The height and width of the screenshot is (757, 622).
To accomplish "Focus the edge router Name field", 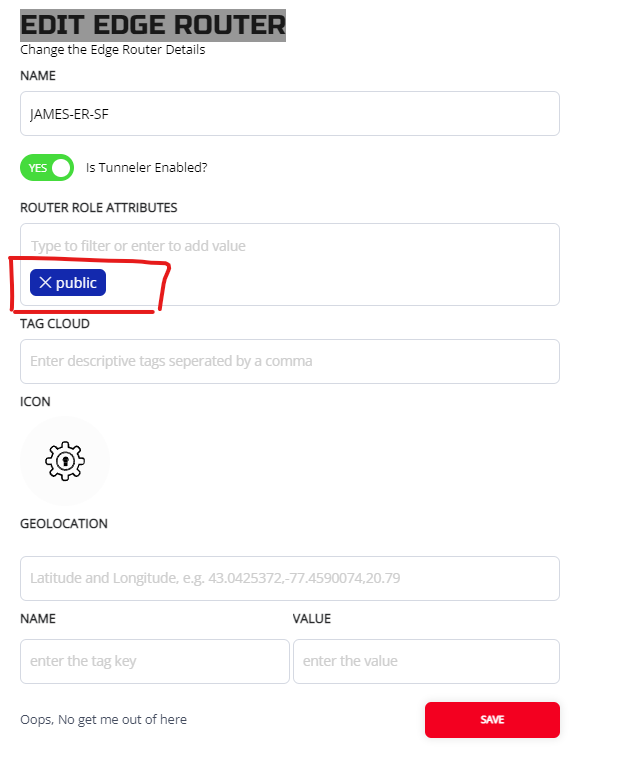I will [289, 113].
